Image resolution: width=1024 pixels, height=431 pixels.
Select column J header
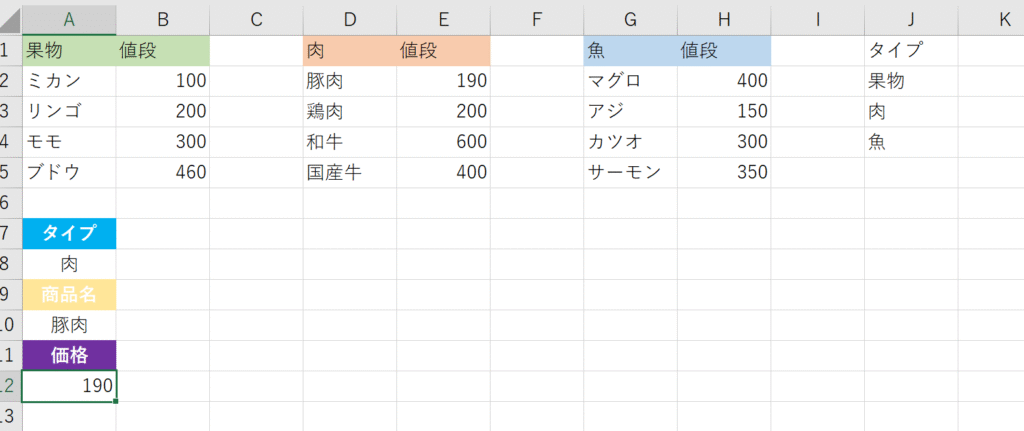click(910, 18)
